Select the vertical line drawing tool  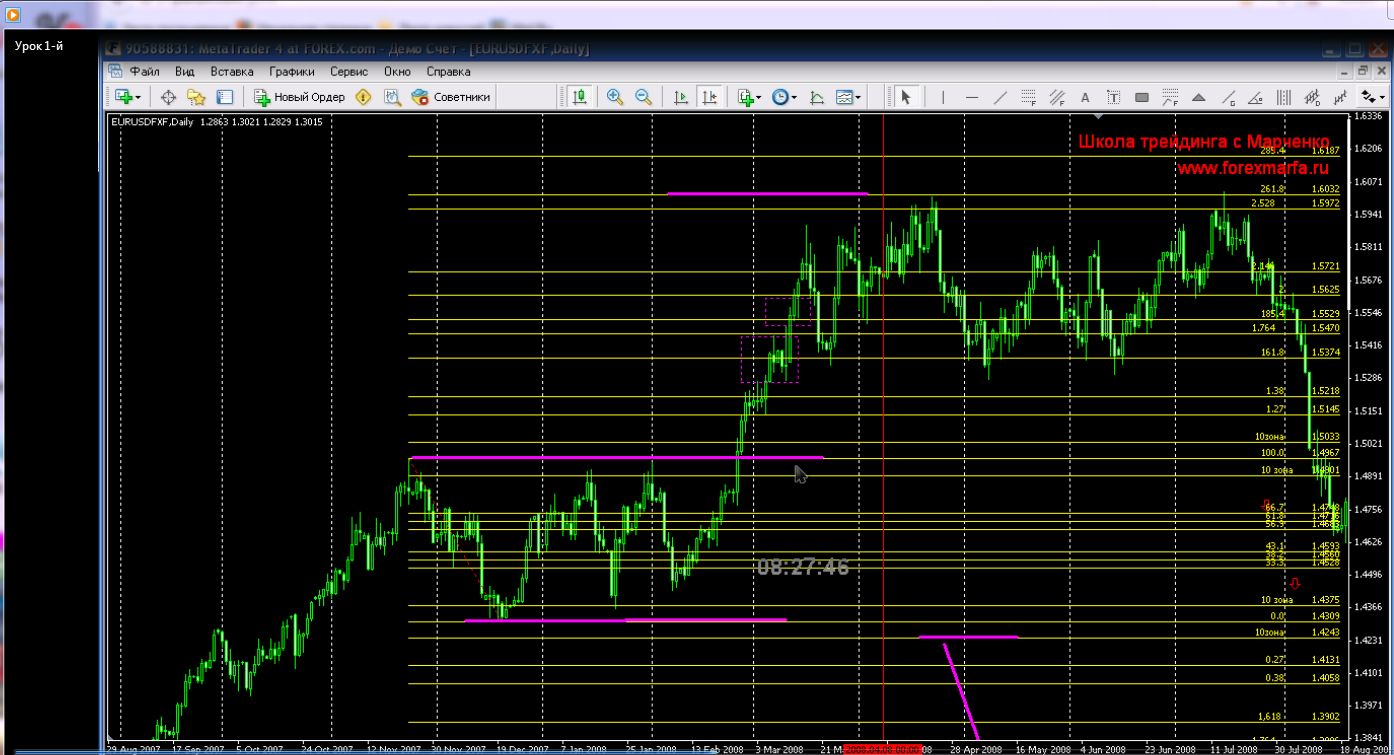click(942, 97)
